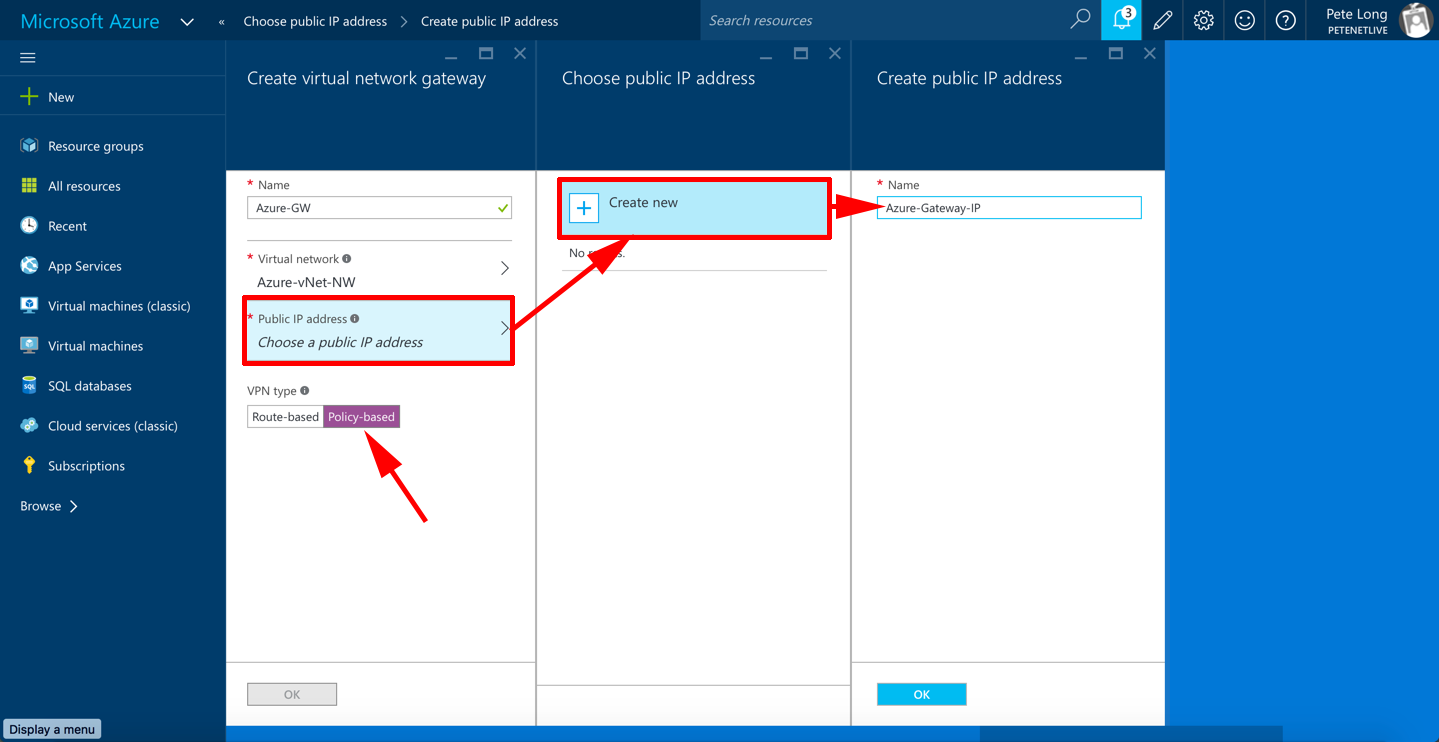Click 'Create public IP address' breadcrumb
1439x742 pixels.
(x=490, y=21)
